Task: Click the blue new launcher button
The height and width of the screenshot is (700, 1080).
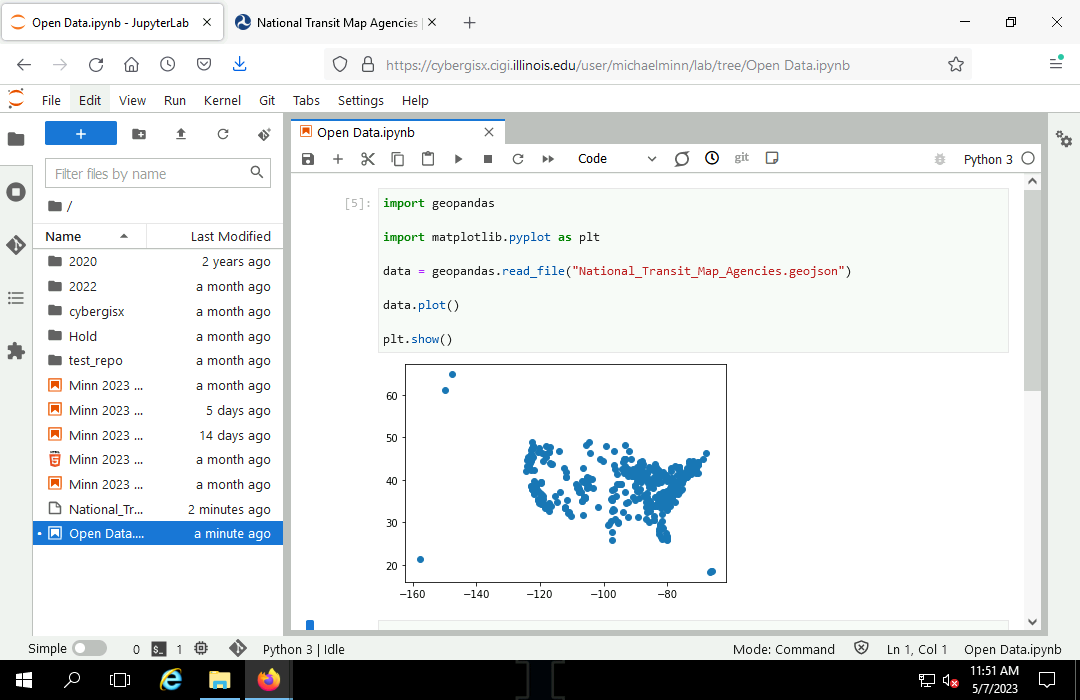Action: 81,134
